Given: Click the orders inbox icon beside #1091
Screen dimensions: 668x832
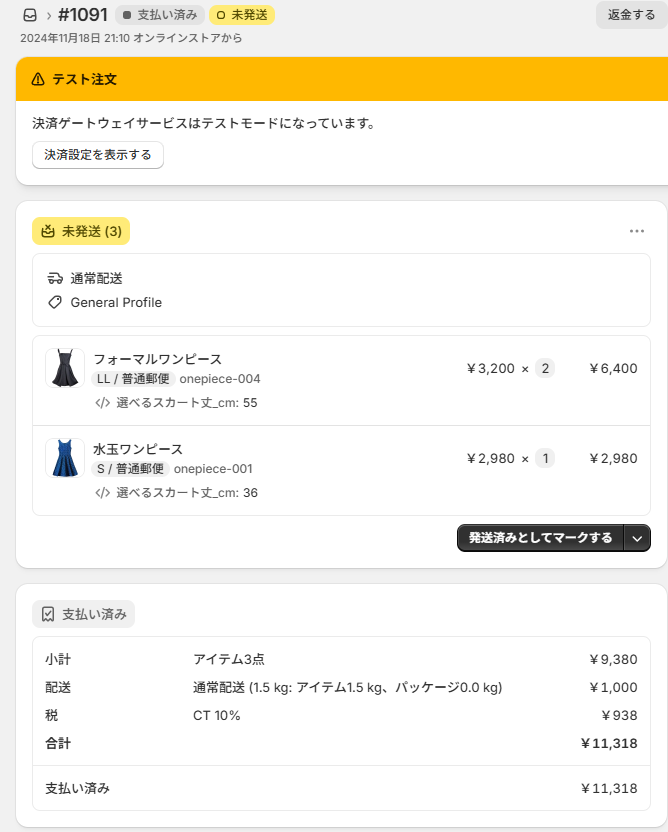Looking at the screenshot, I should coord(29,15).
